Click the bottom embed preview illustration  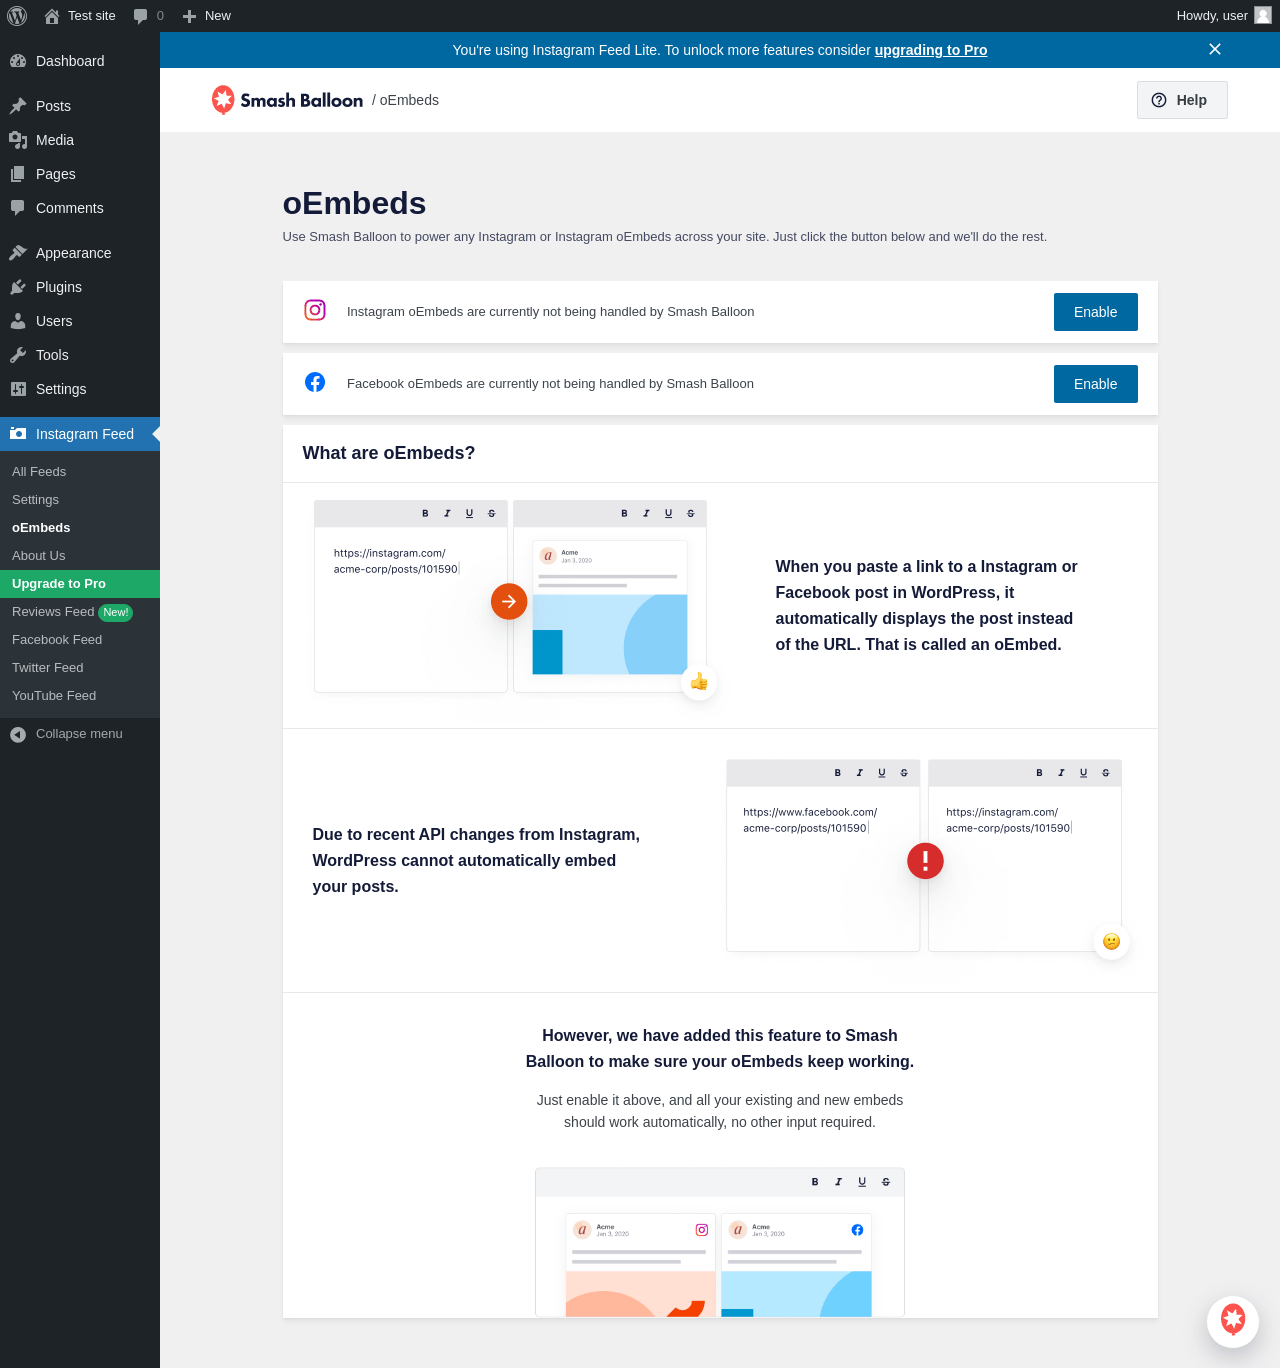click(720, 1242)
